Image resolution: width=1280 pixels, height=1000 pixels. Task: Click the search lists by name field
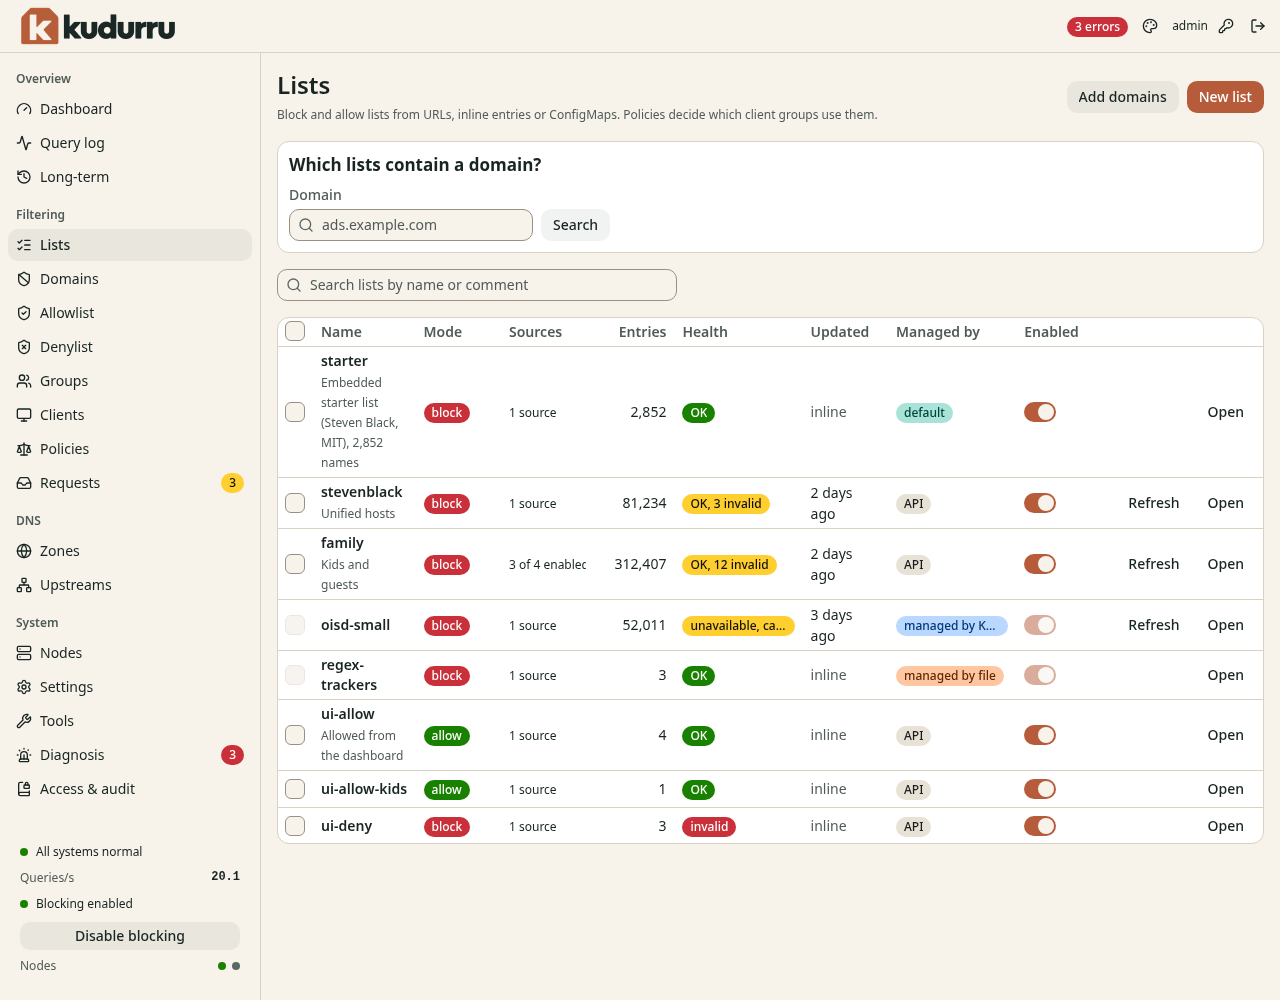coord(477,285)
